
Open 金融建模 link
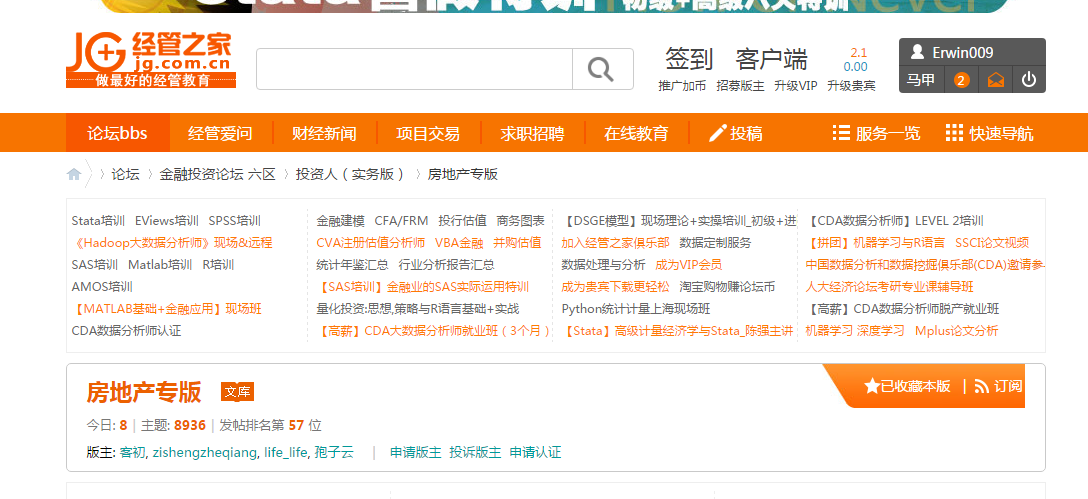341,221
